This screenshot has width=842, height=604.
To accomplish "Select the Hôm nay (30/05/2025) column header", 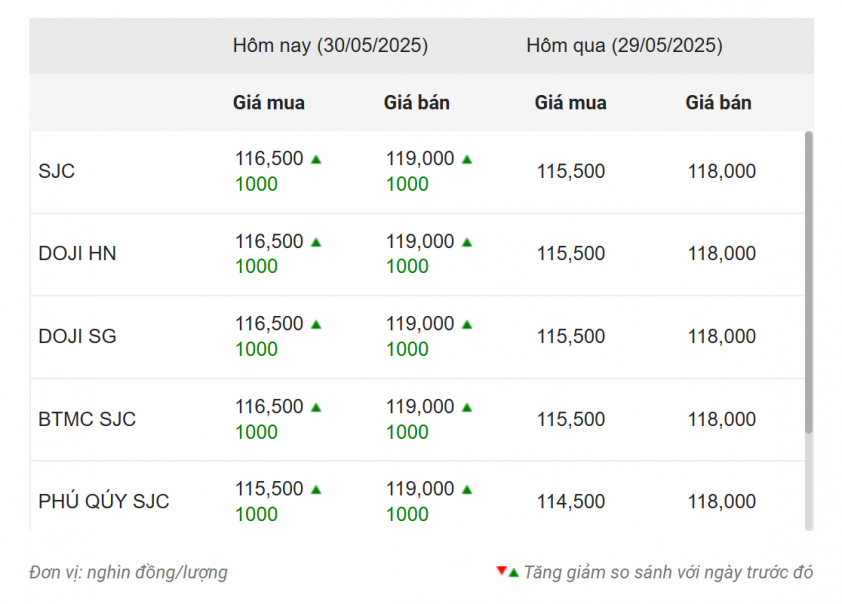I will (330, 46).
